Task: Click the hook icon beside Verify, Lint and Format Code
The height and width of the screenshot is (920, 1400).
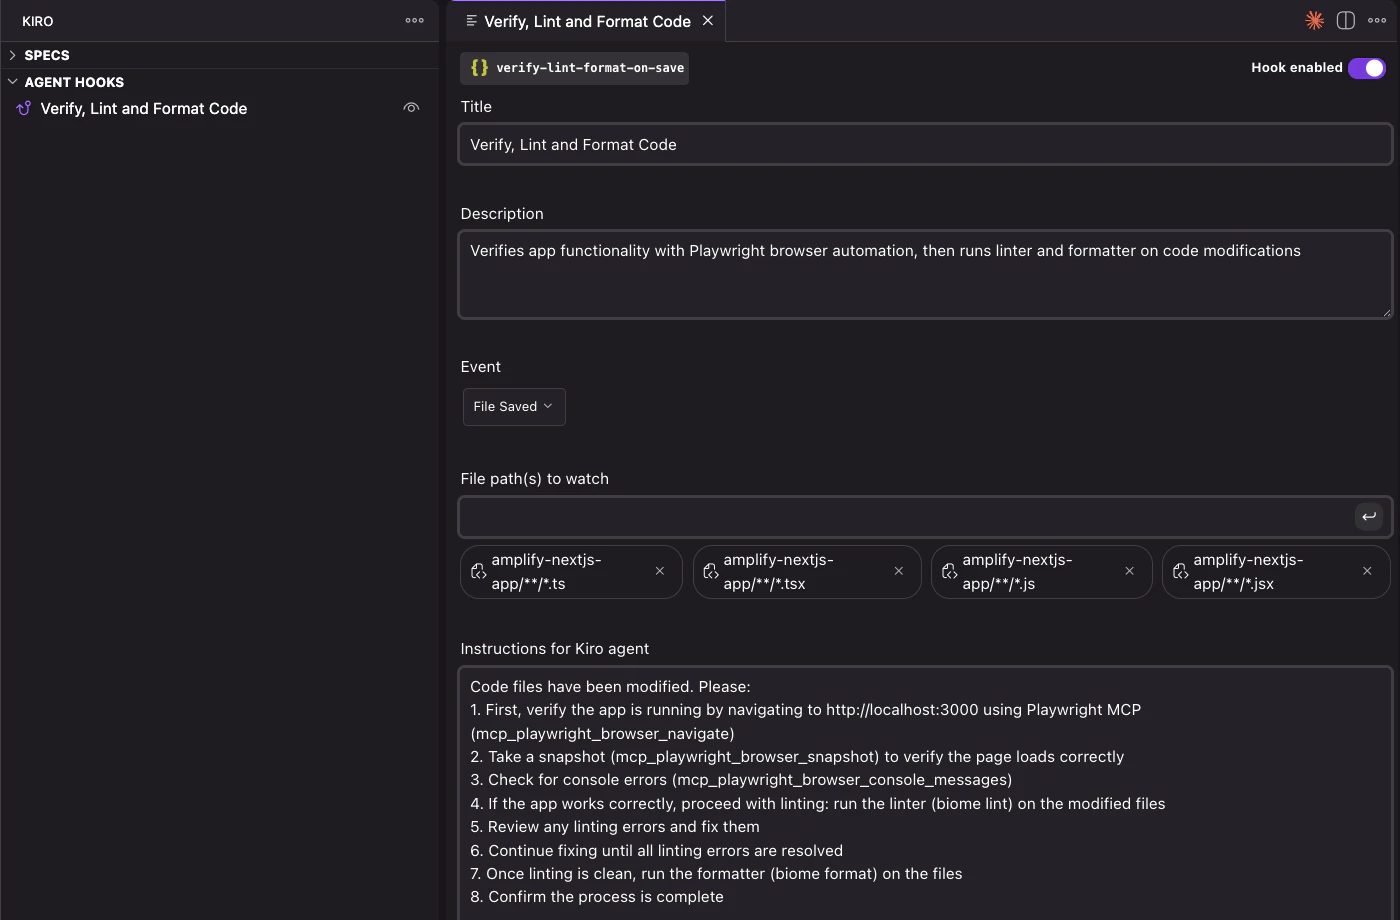Action: point(24,108)
